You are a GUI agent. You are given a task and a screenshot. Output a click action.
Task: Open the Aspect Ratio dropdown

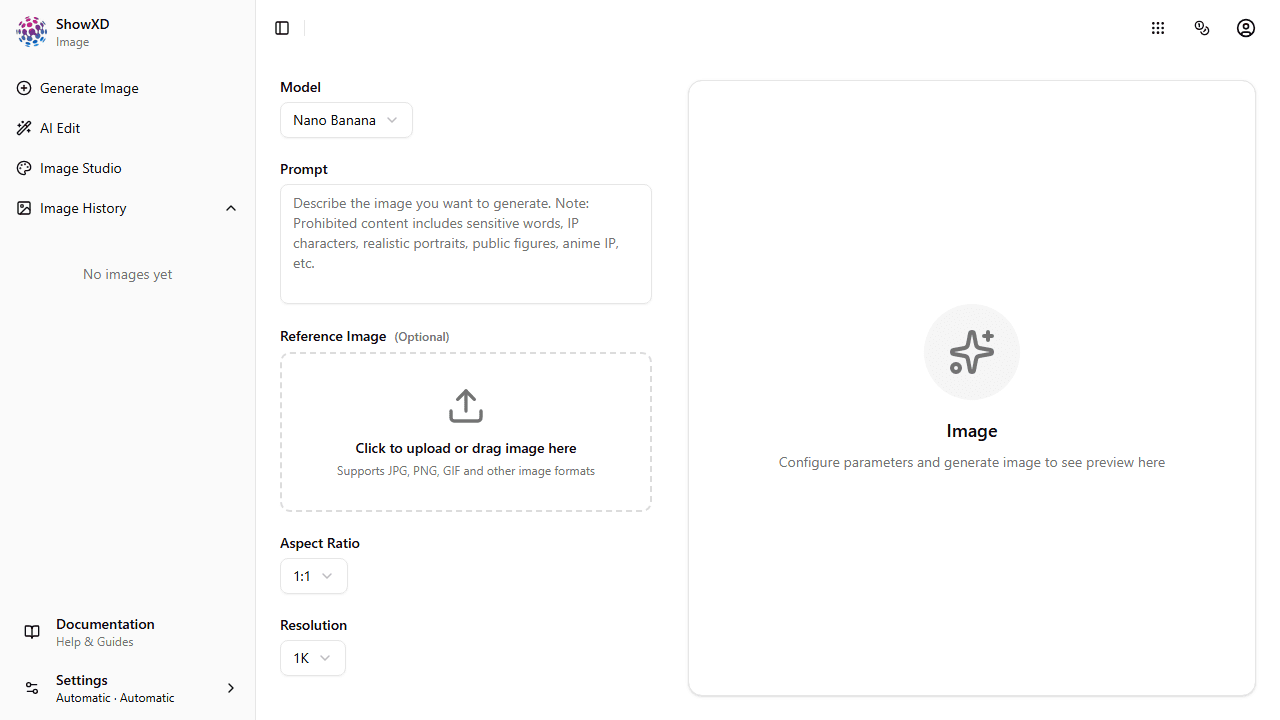pyautogui.click(x=313, y=576)
